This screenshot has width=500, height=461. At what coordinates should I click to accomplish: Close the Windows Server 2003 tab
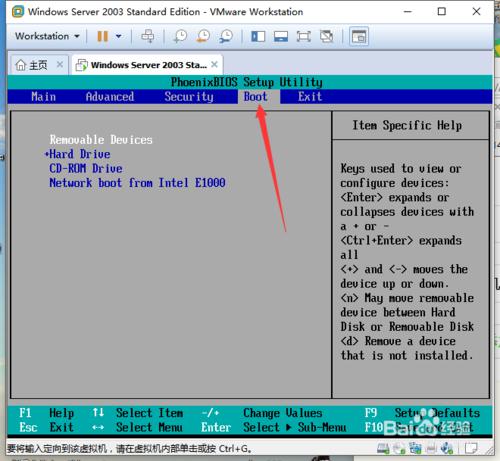214,64
